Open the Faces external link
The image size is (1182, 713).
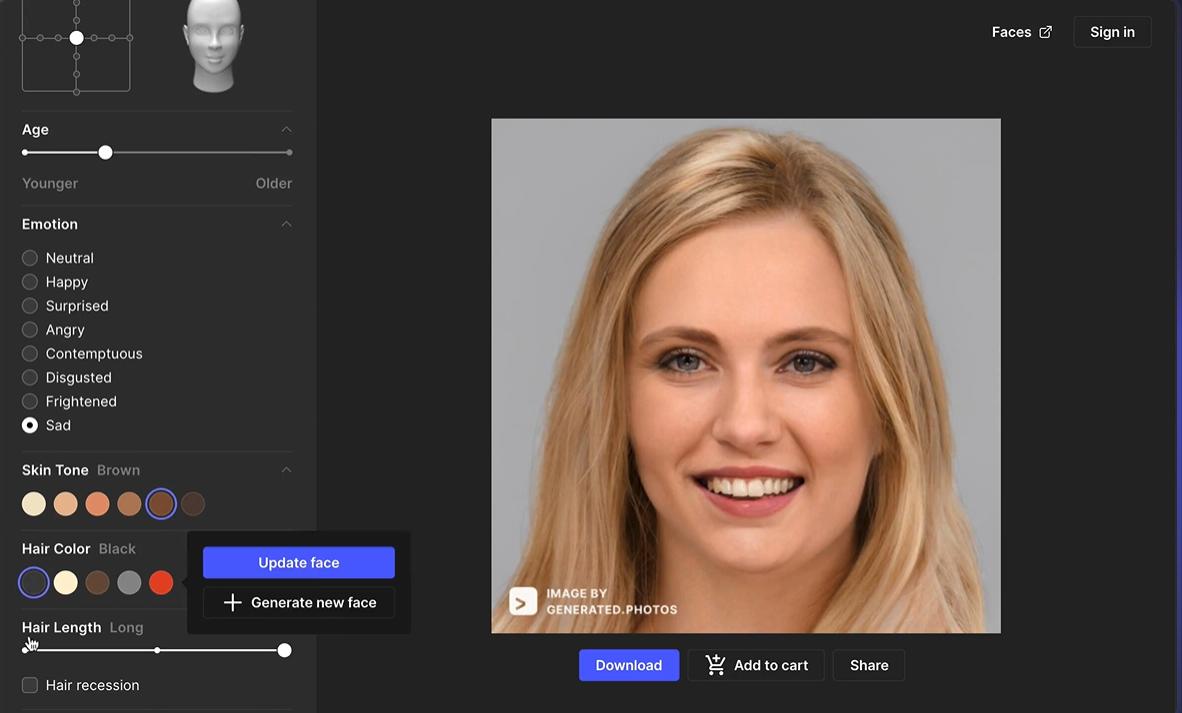[1021, 32]
